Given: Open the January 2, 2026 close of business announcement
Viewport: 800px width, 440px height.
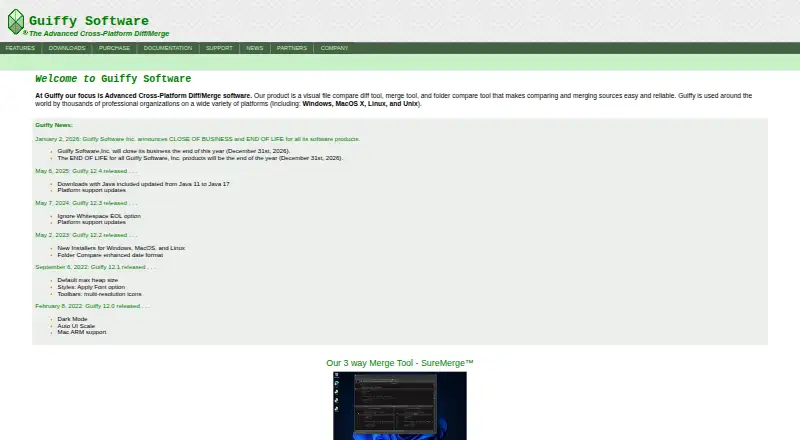Looking at the screenshot, I should tap(197, 139).
